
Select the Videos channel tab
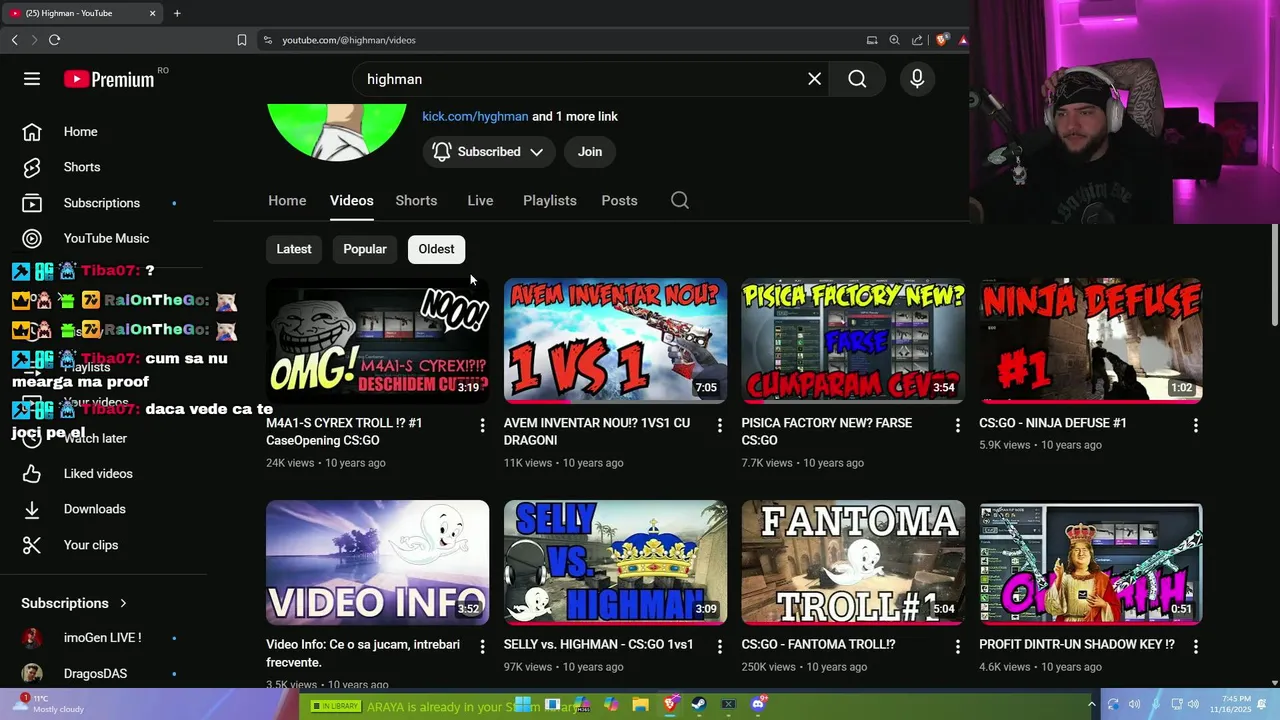click(352, 200)
